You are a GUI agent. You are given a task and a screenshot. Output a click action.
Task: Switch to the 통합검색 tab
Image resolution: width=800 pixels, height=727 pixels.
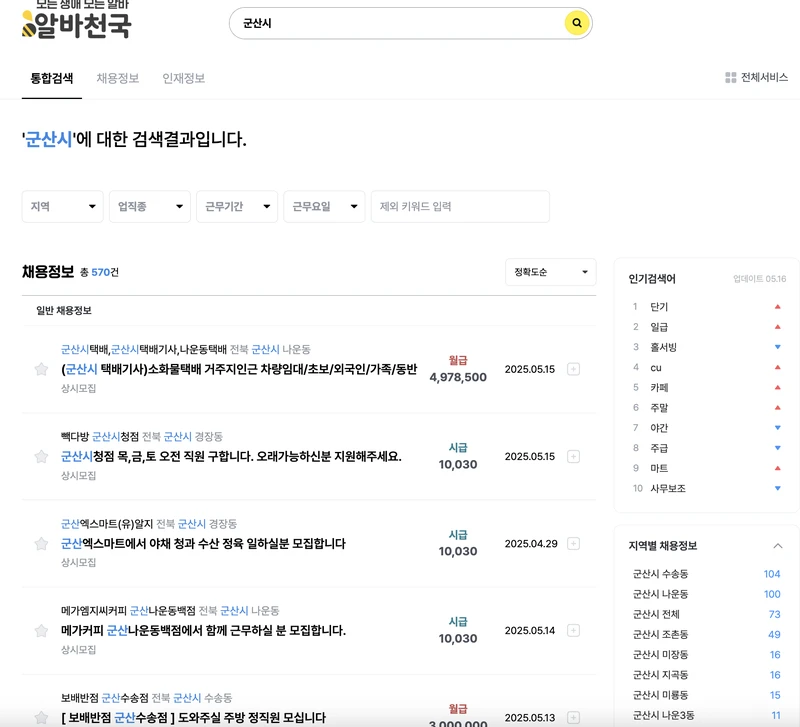52,78
